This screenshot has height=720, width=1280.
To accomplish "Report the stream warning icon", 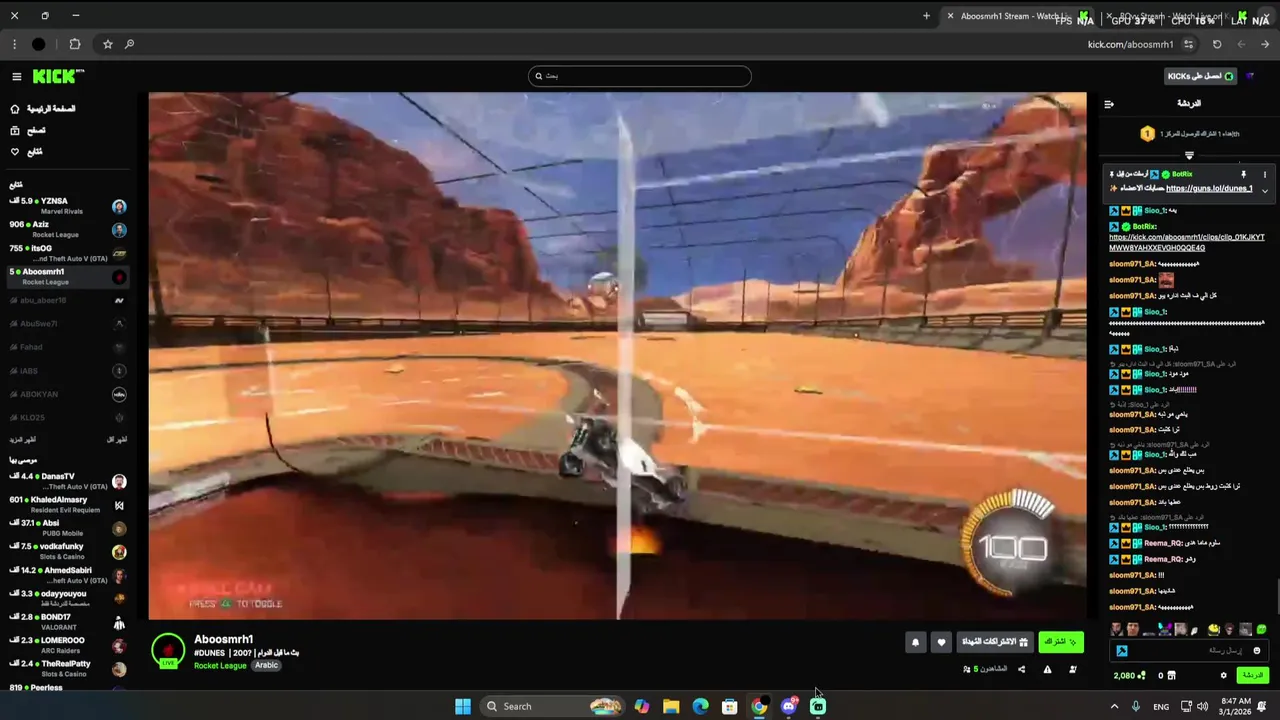I will click(x=1047, y=669).
